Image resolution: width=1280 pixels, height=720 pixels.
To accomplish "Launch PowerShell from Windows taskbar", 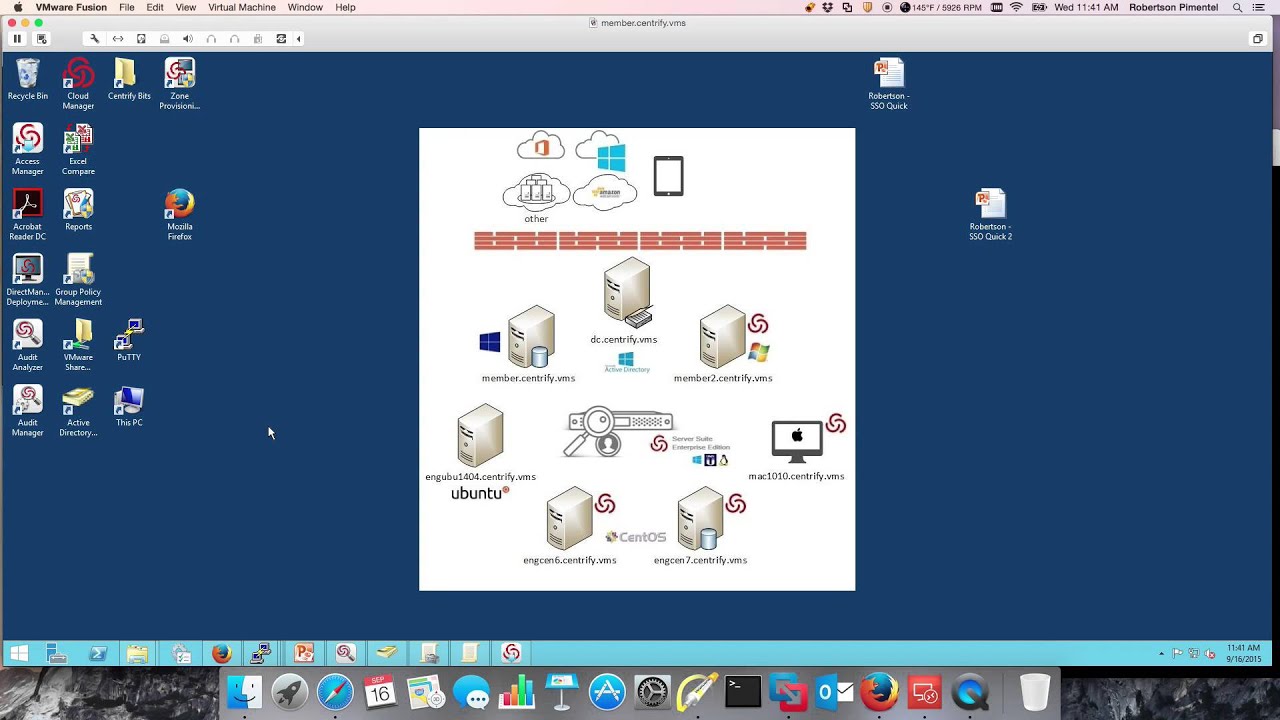I will (x=98, y=654).
